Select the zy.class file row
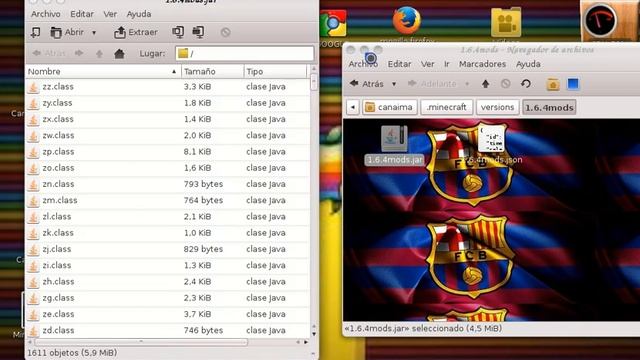640x360 pixels. [167, 103]
